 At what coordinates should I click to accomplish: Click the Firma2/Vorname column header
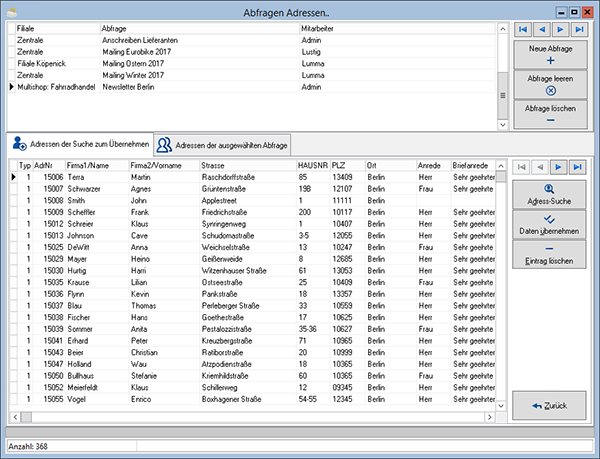tap(165, 166)
